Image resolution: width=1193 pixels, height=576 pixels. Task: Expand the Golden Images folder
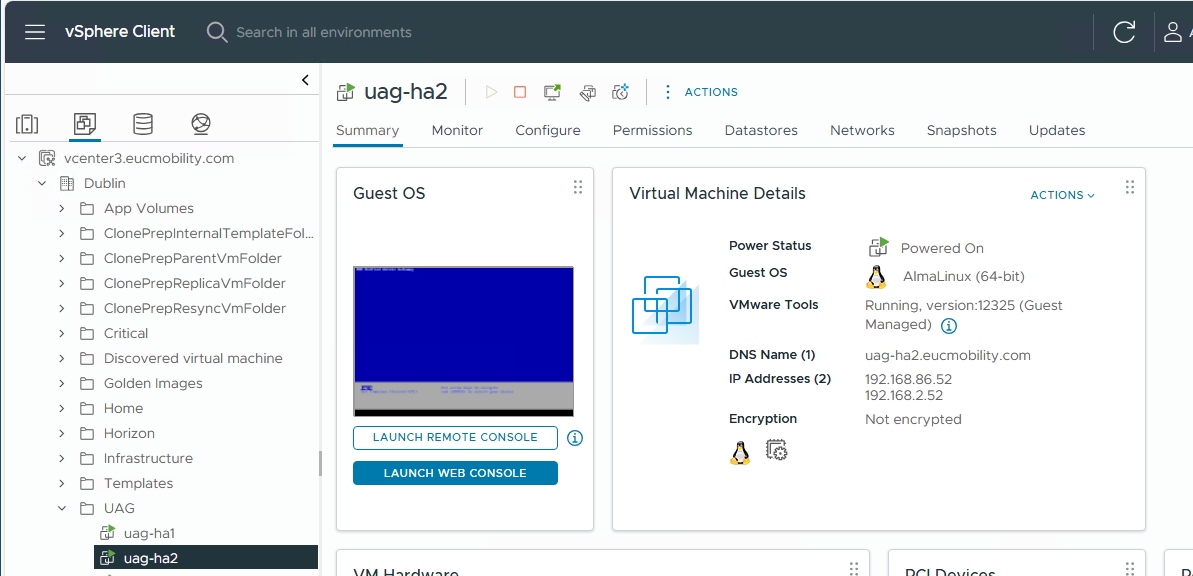pyautogui.click(x=62, y=383)
